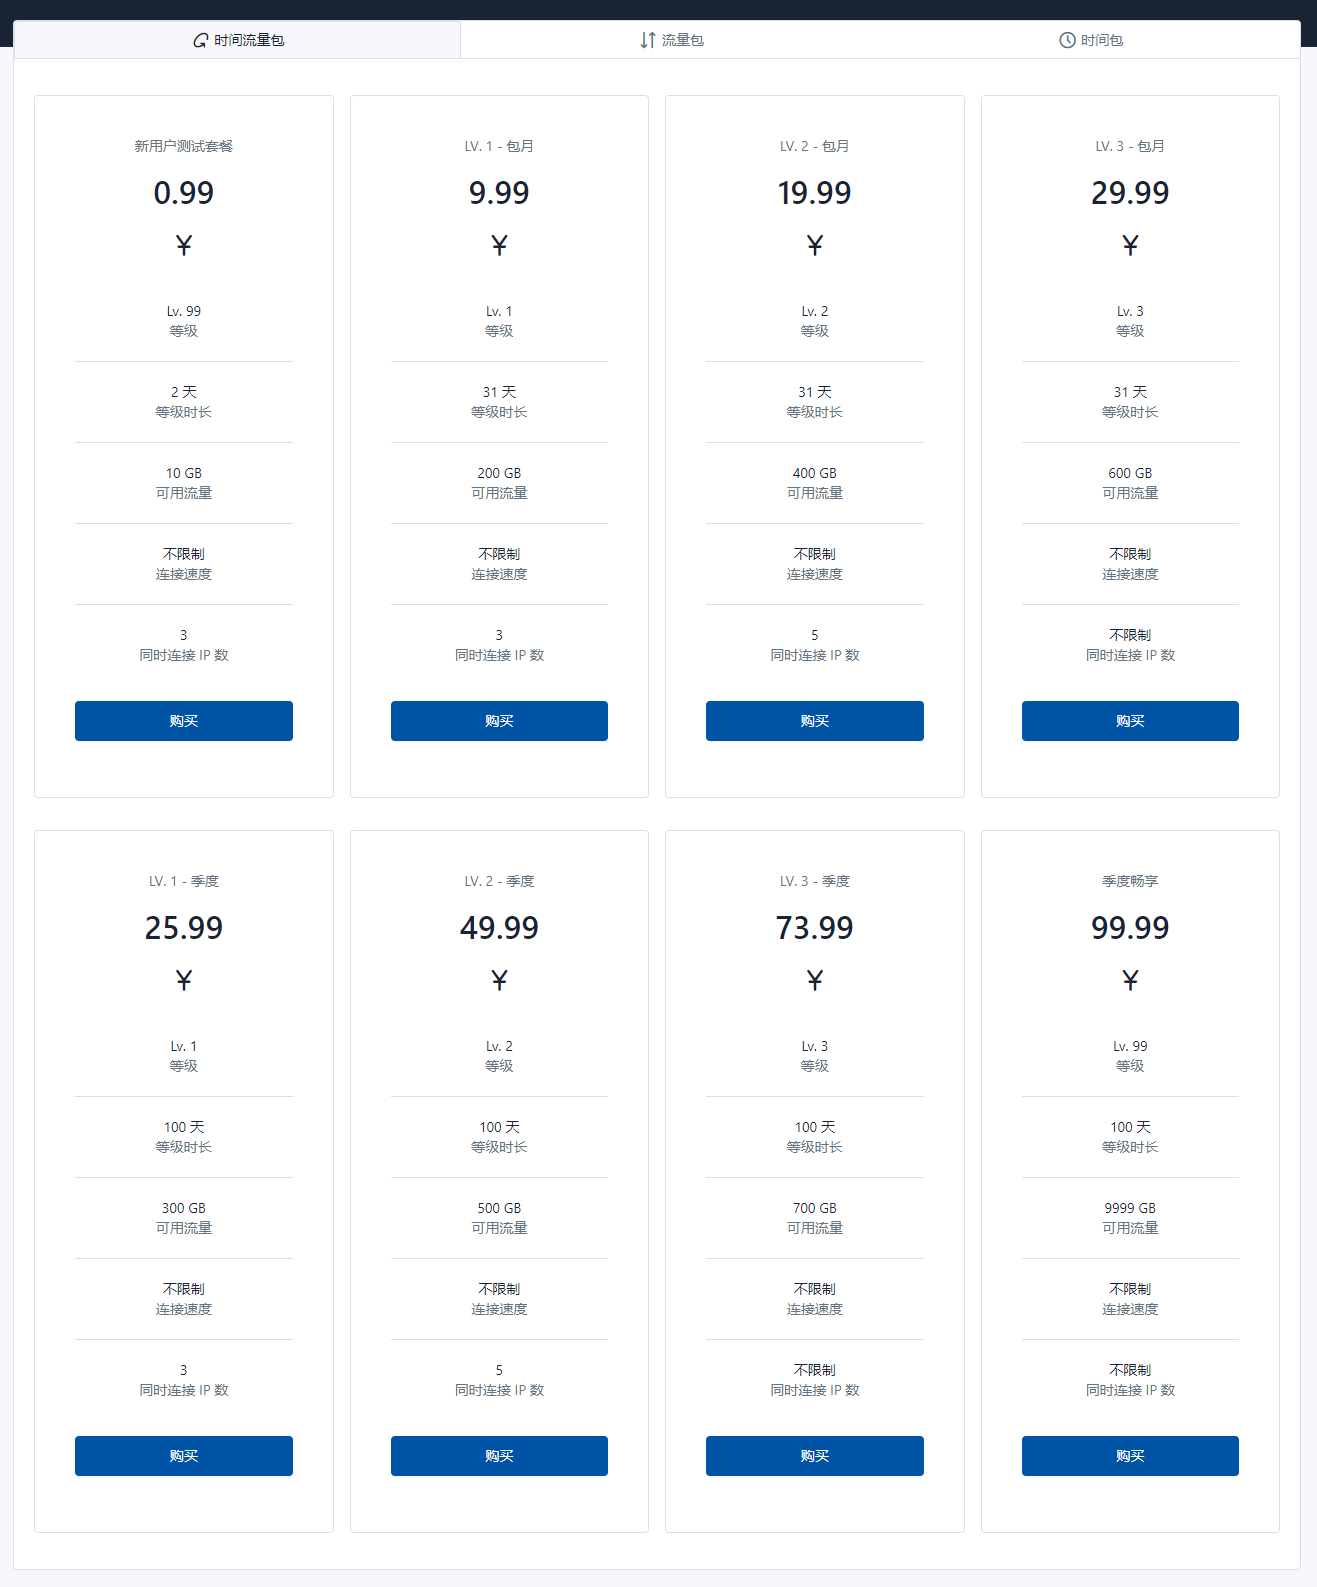
Task: Click the clock icon on 时间包 tab
Action: [x=1067, y=40]
